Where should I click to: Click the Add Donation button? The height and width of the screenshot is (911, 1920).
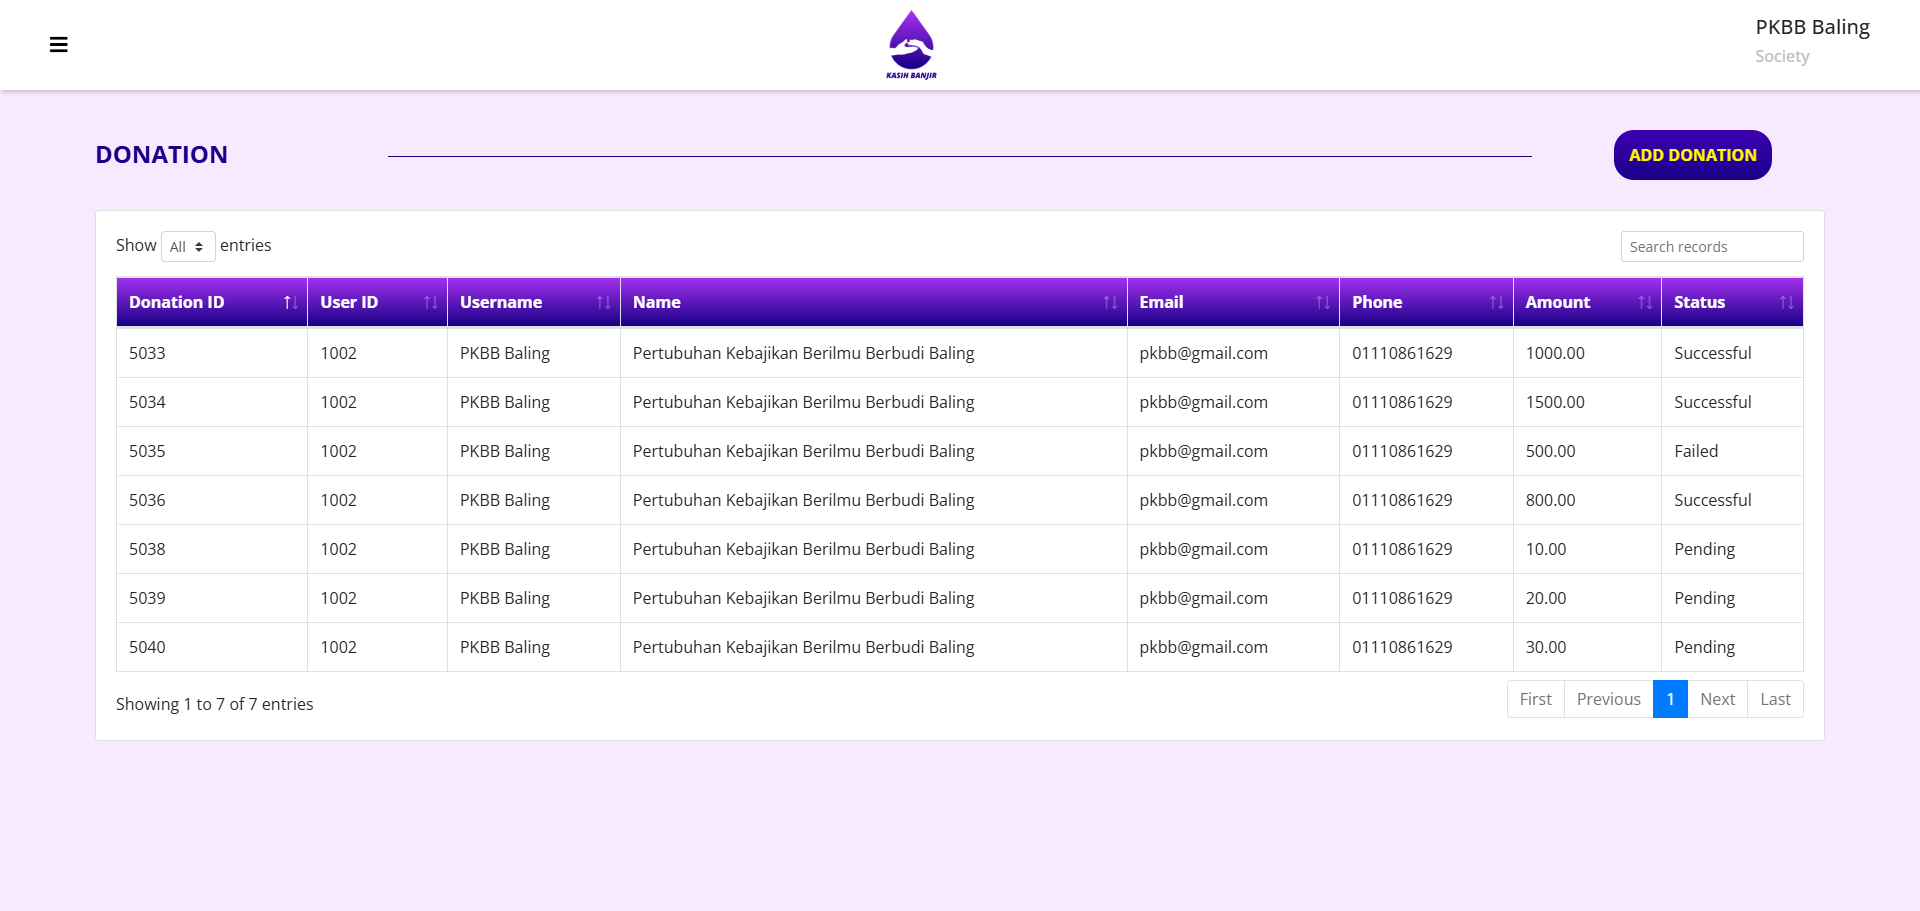pos(1692,155)
